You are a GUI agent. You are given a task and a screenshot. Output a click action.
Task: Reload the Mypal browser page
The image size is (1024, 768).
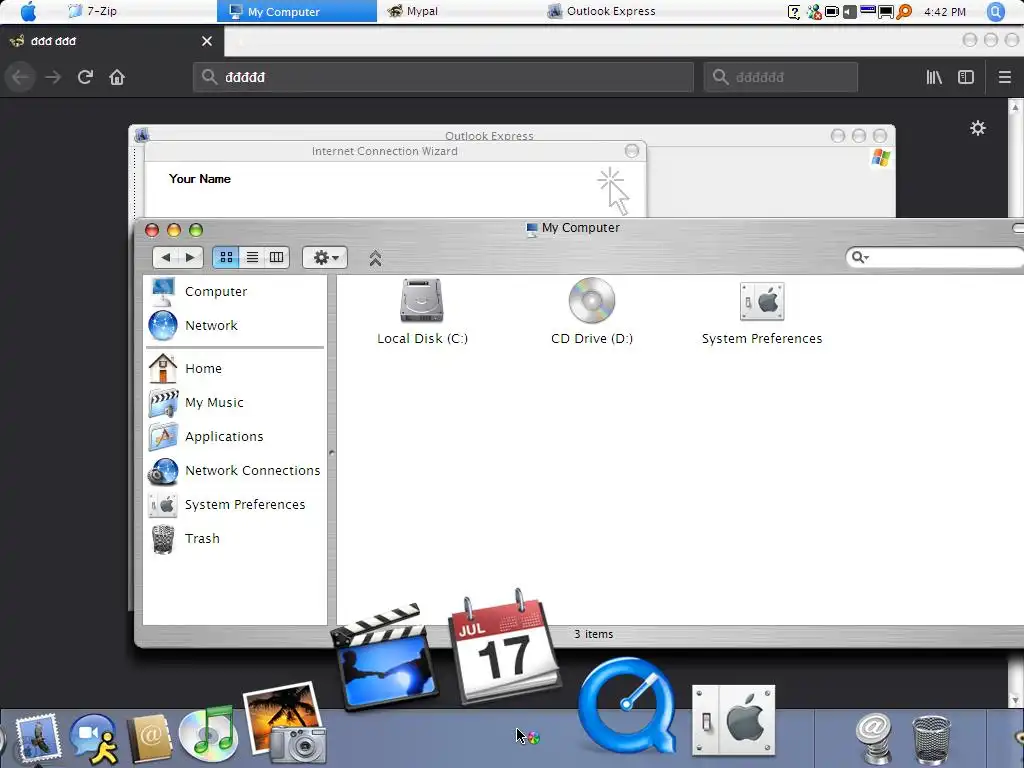point(85,77)
